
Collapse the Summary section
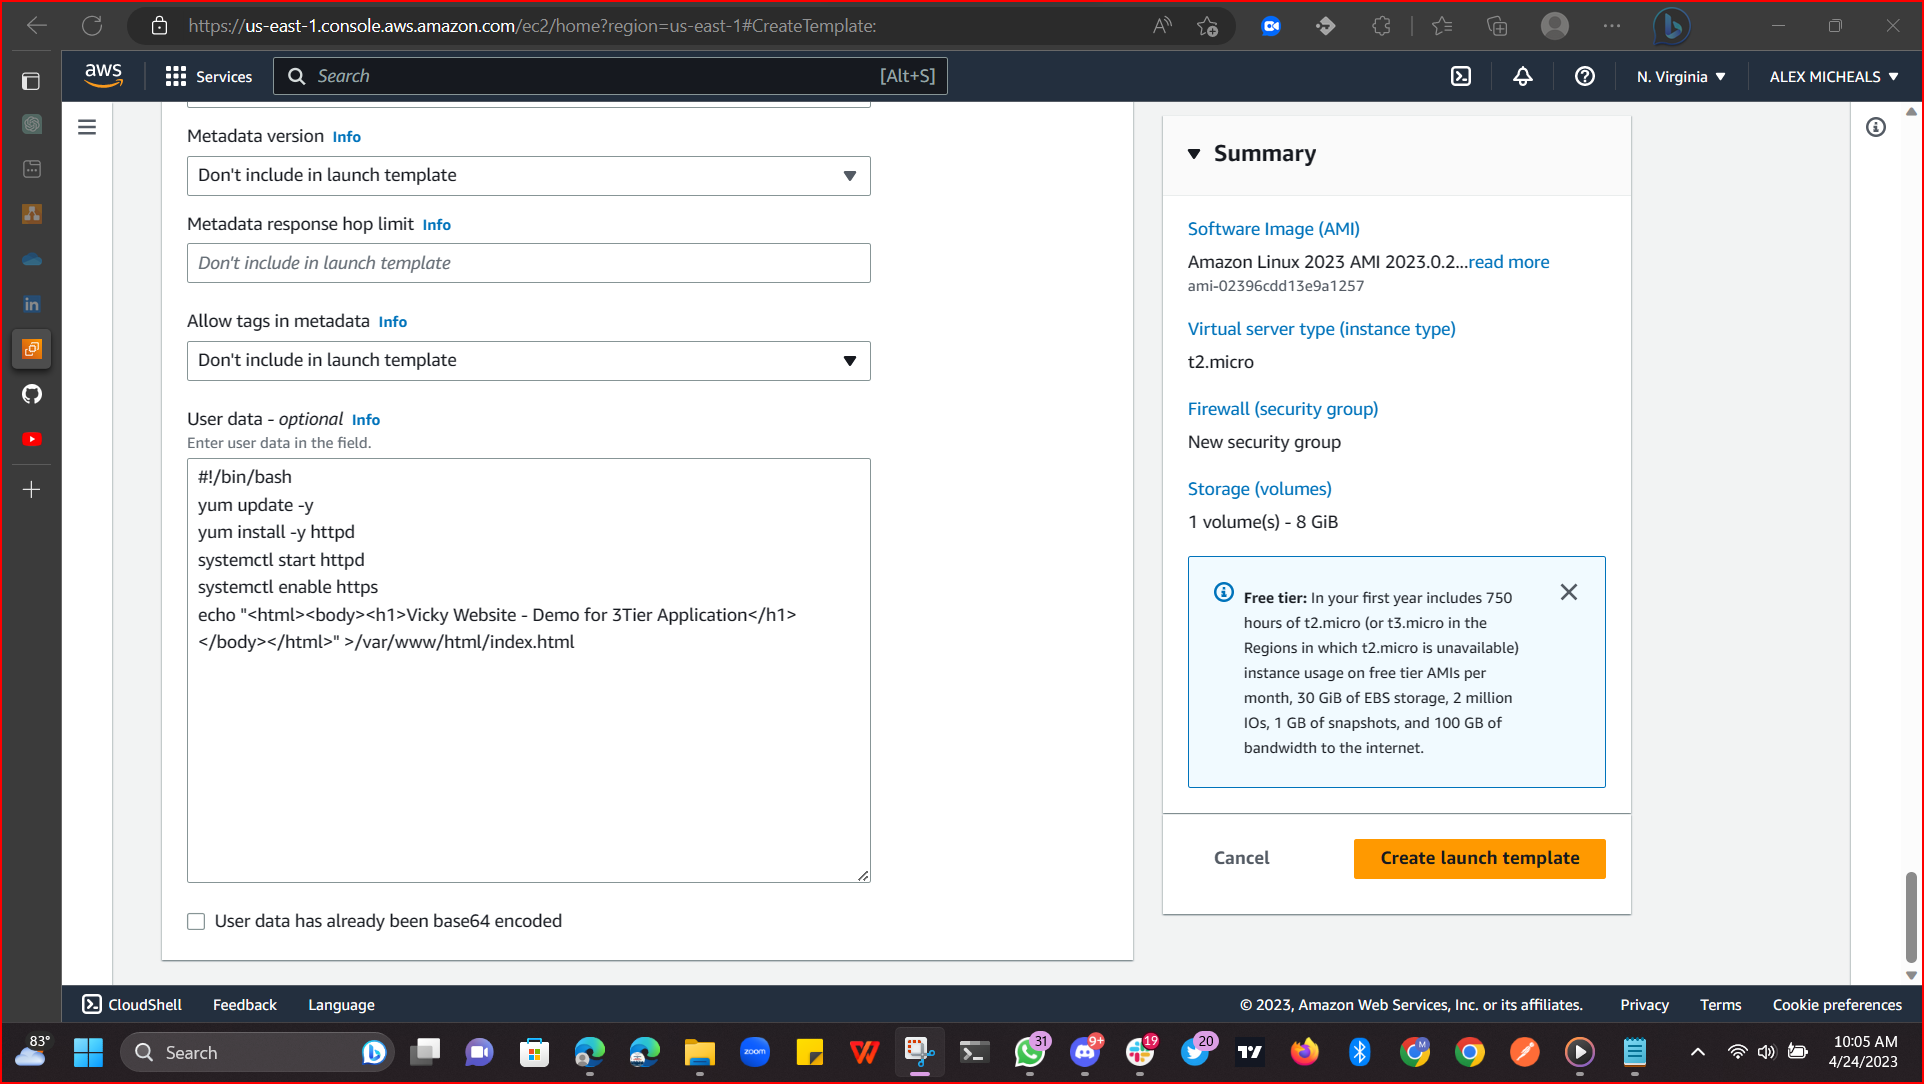coord(1194,154)
